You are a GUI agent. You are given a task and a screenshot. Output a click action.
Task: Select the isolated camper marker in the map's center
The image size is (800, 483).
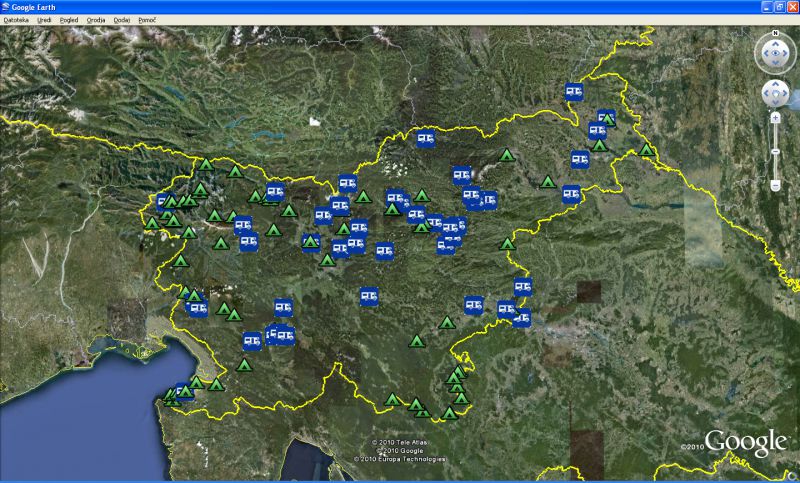[369, 296]
